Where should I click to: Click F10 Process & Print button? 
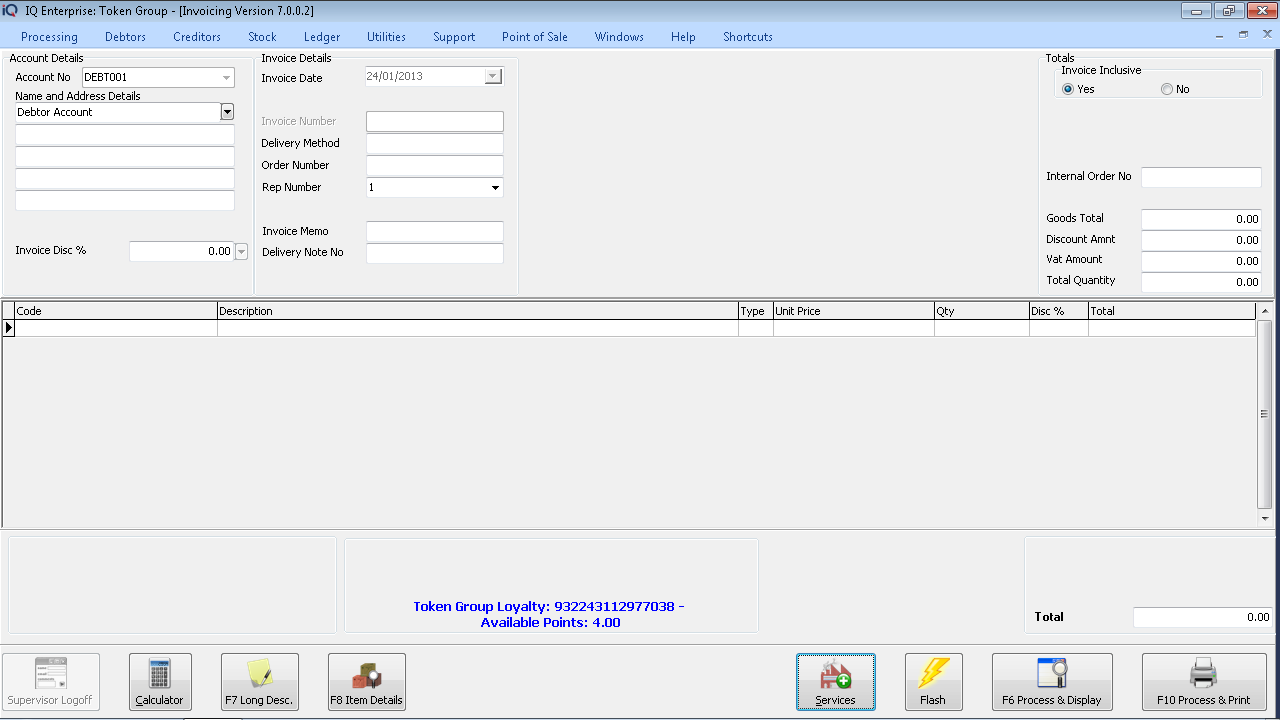point(1204,682)
